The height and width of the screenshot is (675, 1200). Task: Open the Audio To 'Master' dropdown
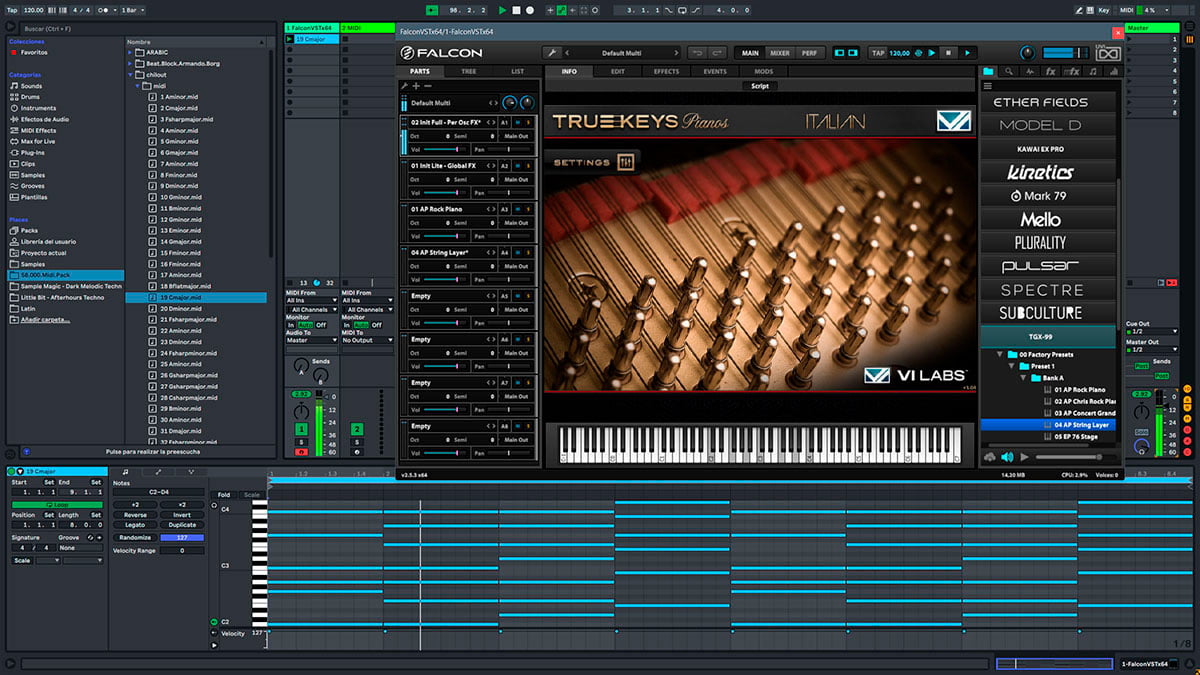coord(312,340)
